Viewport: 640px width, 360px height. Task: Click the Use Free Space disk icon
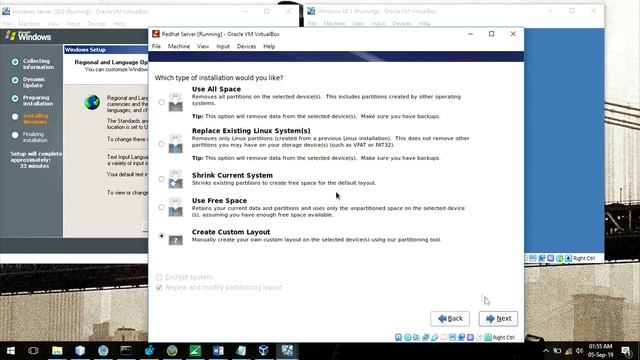[176, 207]
